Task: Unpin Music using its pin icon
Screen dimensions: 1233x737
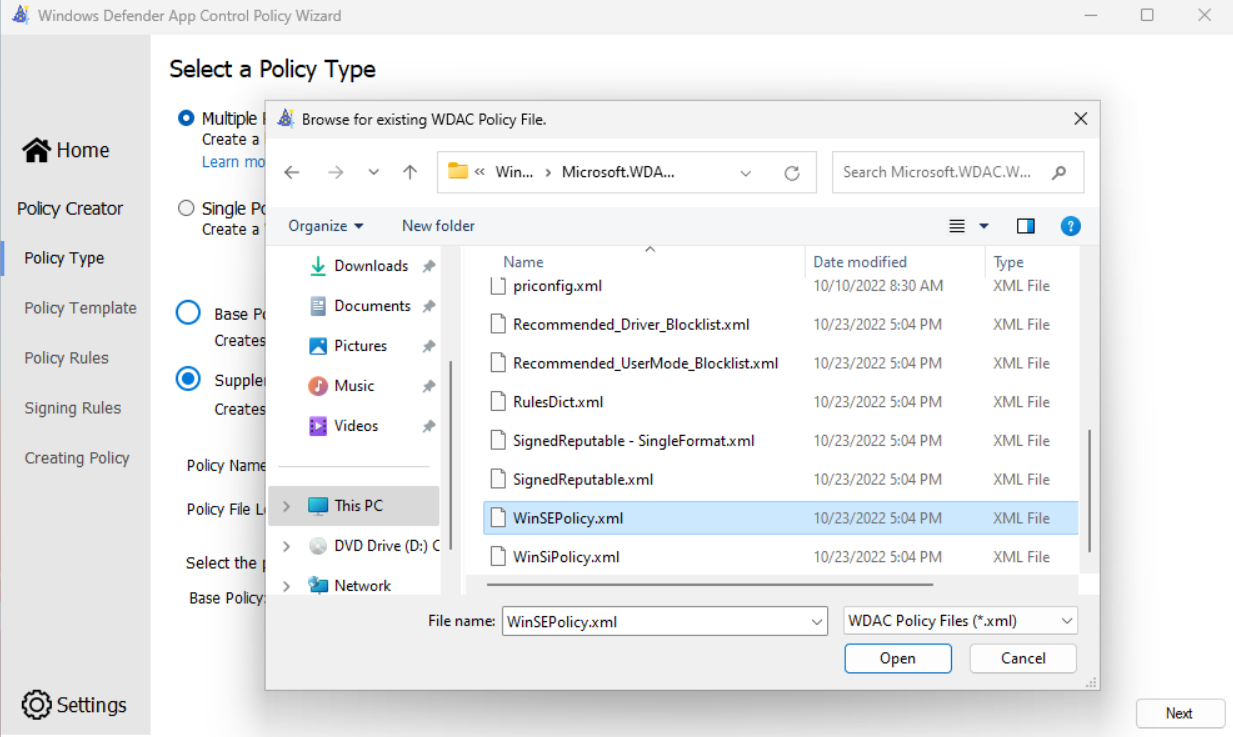Action: tap(428, 386)
